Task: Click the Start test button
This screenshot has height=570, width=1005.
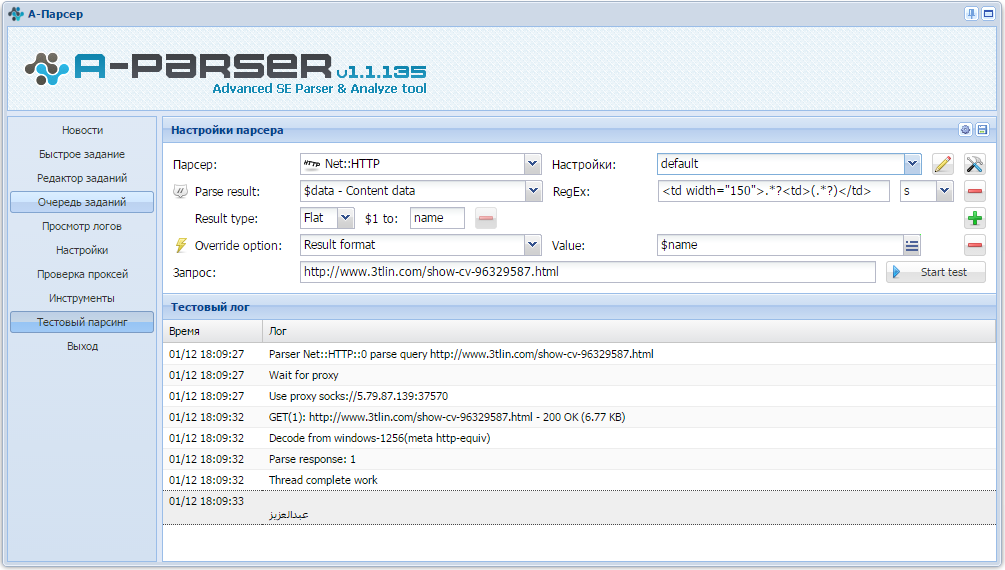Action: tap(936, 272)
